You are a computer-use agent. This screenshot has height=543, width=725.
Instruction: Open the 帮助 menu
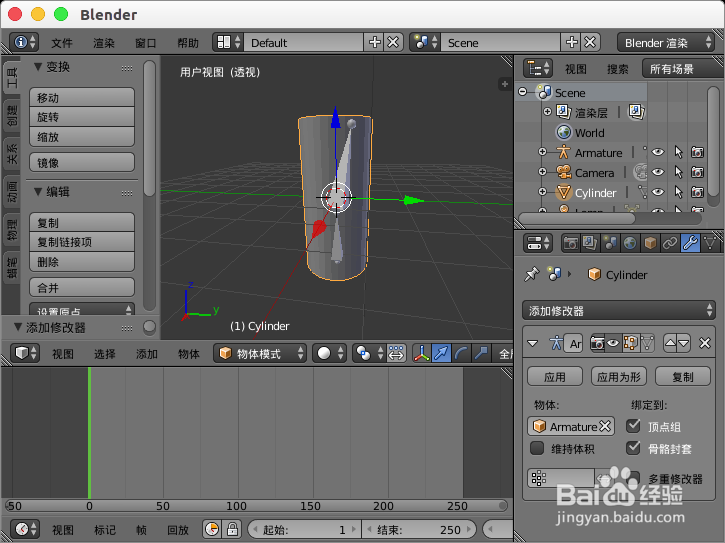(x=188, y=43)
